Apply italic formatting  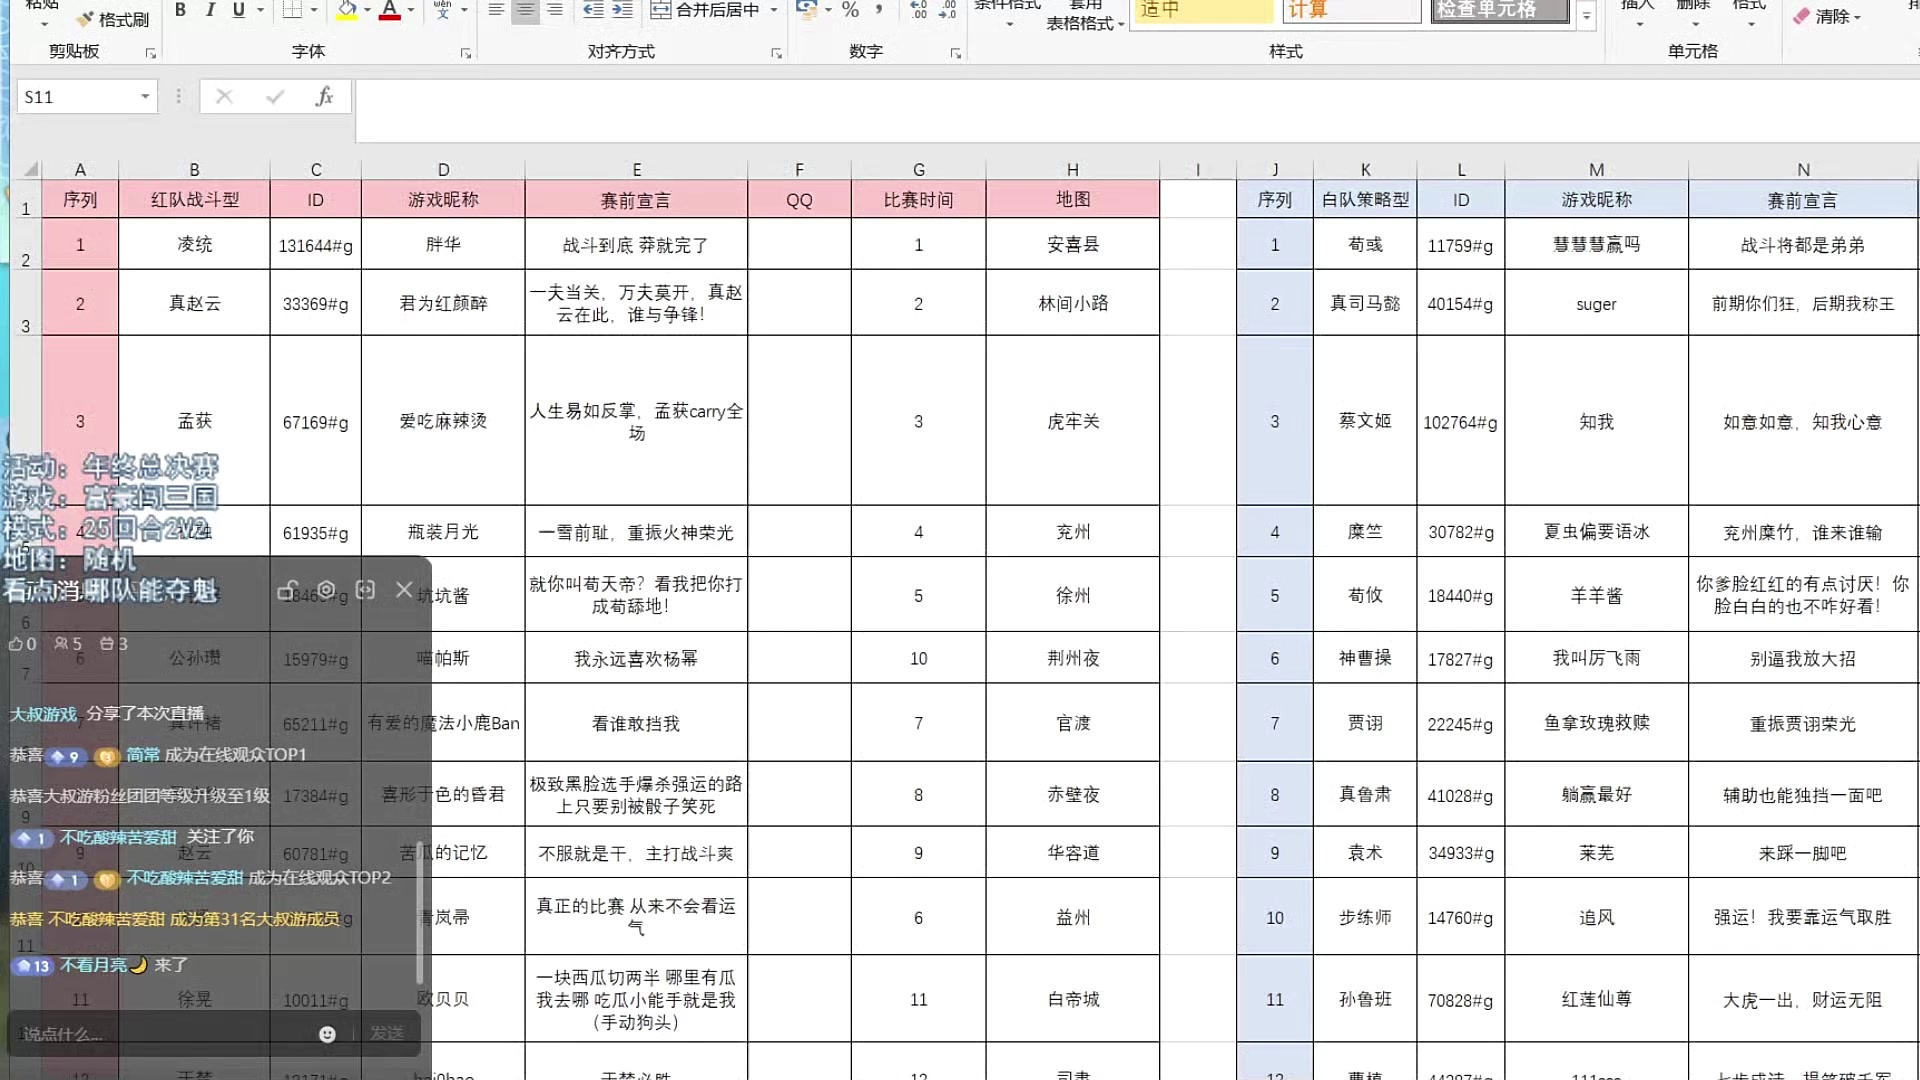coord(210,10)
